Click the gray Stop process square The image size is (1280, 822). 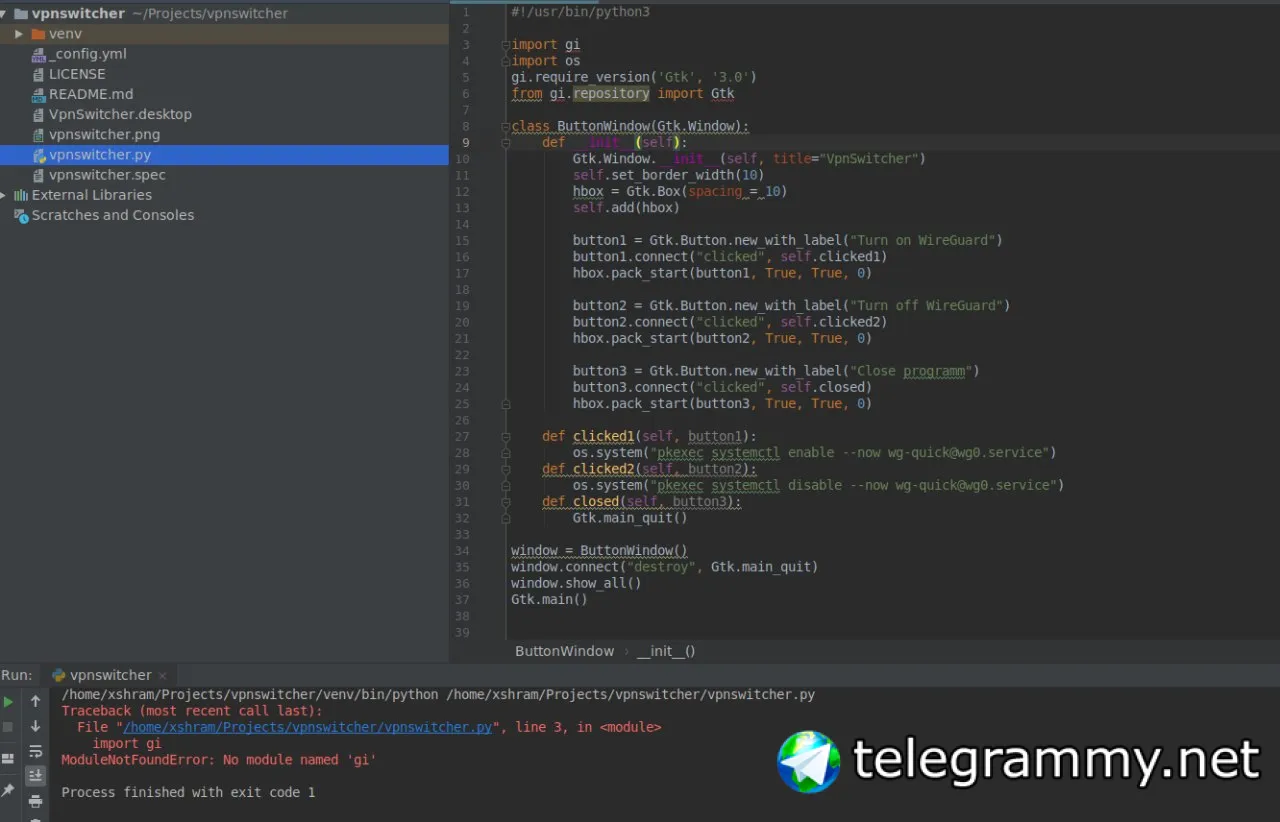(8, 727)
